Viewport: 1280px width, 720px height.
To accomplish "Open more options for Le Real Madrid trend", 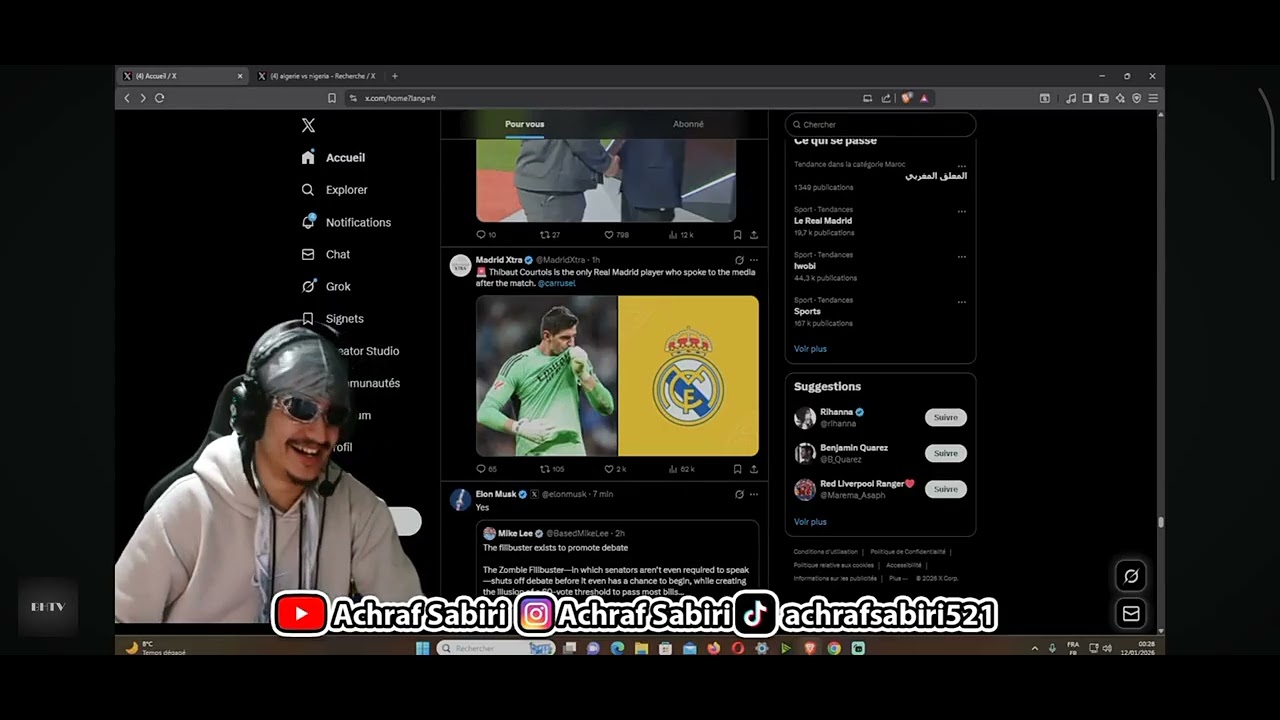I will (961, 211).
